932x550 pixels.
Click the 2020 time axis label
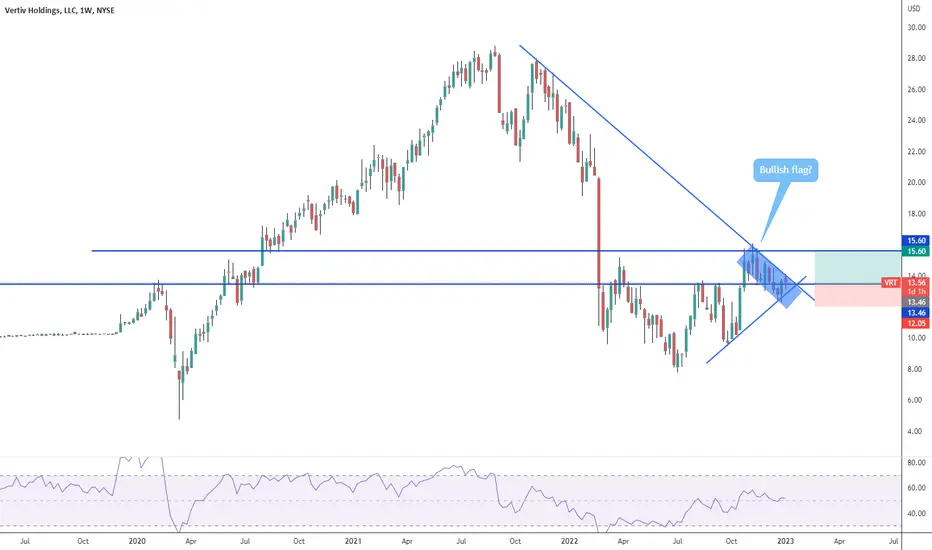tap(137, 541)
